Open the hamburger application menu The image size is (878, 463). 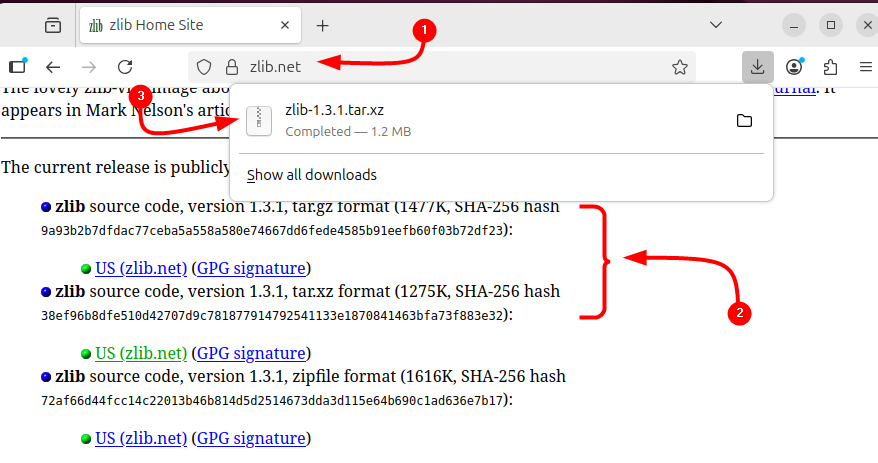click(x=866, y=67)
